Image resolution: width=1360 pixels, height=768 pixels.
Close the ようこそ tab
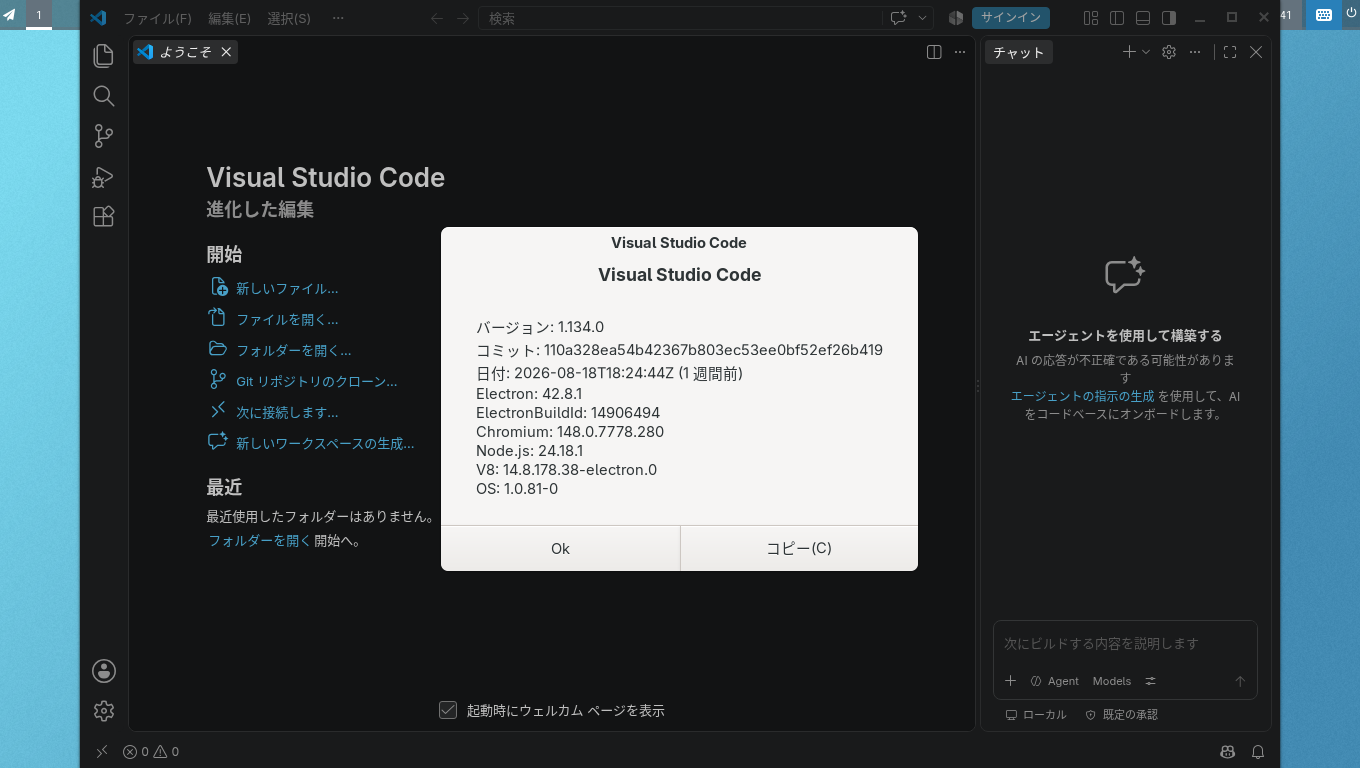226,52
